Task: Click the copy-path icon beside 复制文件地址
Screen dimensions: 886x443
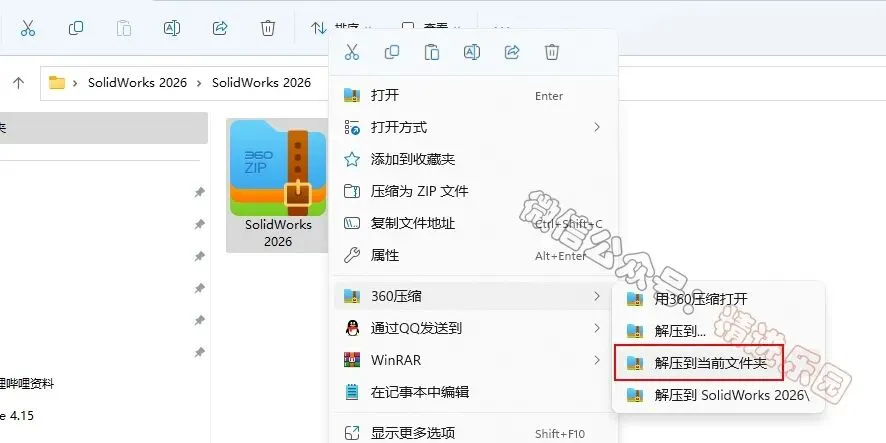Action: pos(352,223)
